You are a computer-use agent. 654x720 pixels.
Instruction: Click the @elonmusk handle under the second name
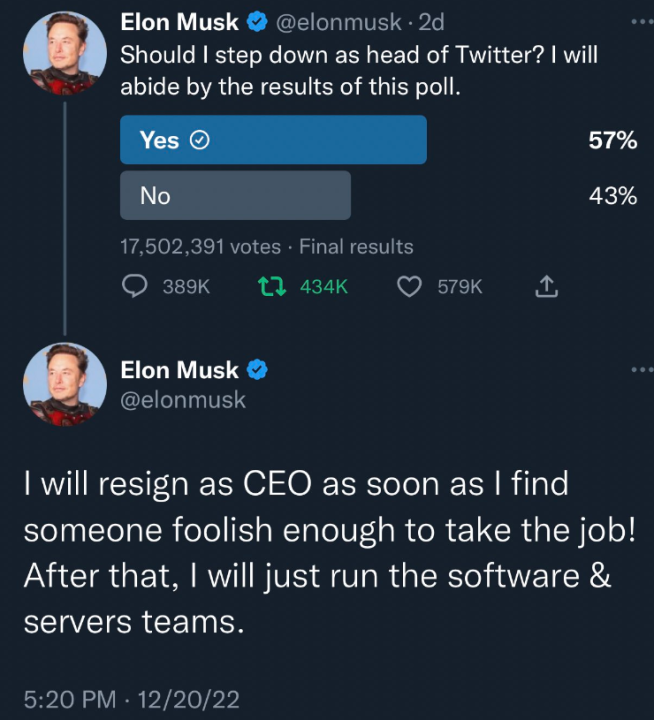(182, 400)
